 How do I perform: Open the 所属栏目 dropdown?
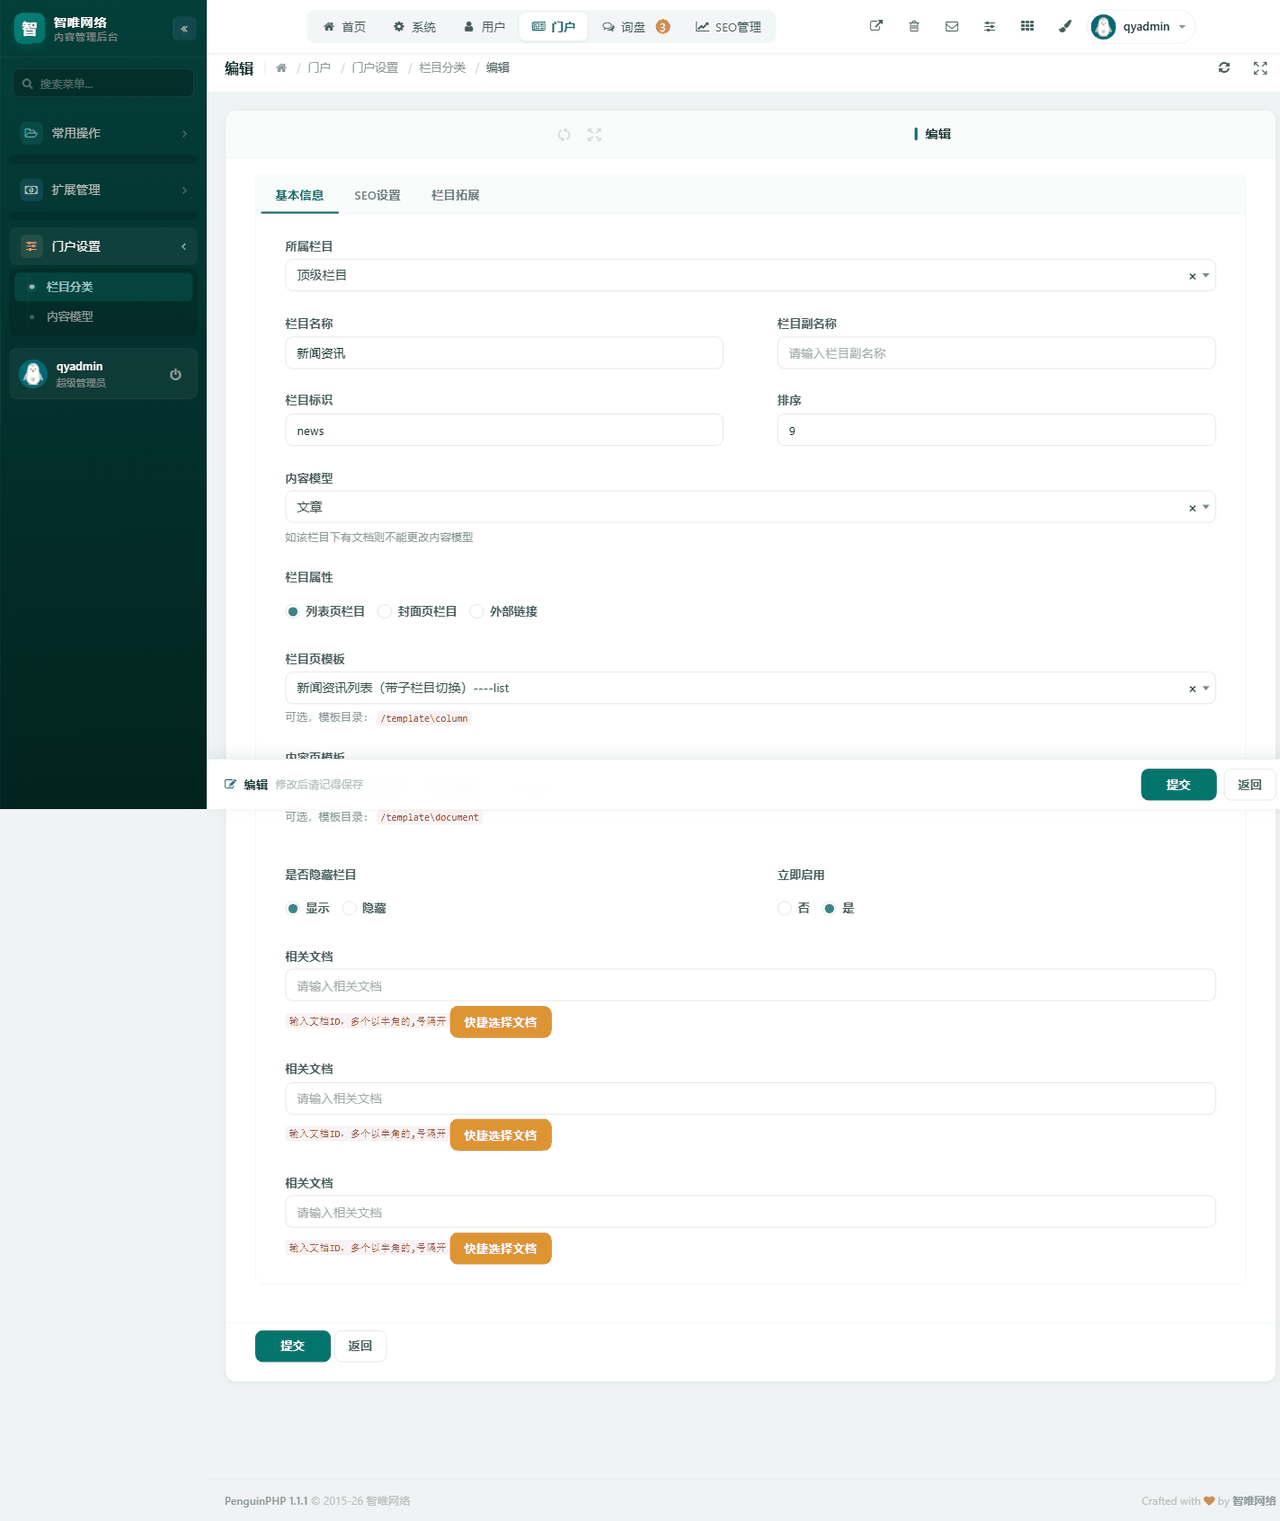[x=750, y=275]
